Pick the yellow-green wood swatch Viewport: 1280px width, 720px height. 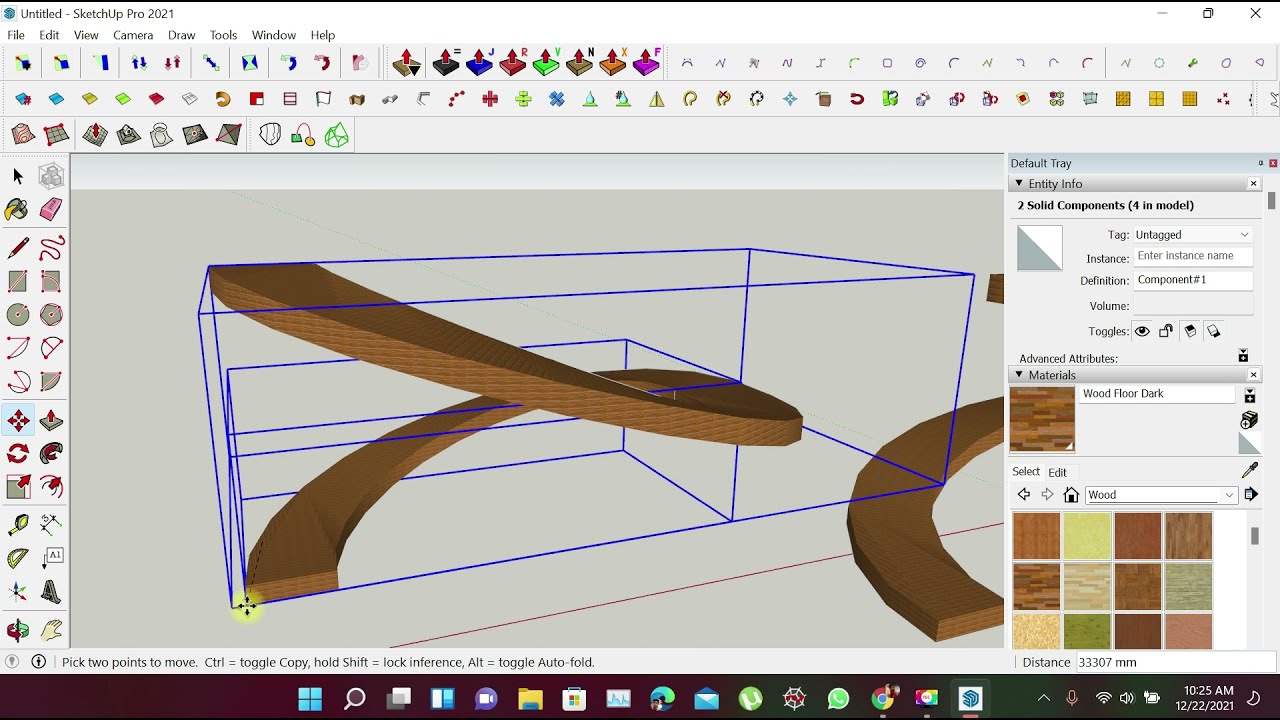[x=1087, y=537]
